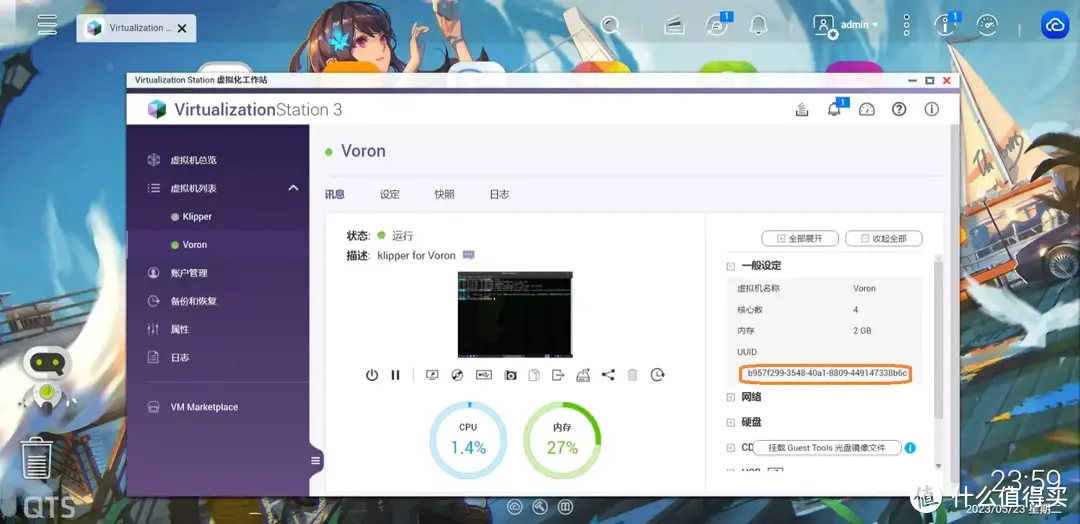Click the CPU 1.4% usage gauge
1080x524 pixels.
pyautogui.click(x=468, y=440)
